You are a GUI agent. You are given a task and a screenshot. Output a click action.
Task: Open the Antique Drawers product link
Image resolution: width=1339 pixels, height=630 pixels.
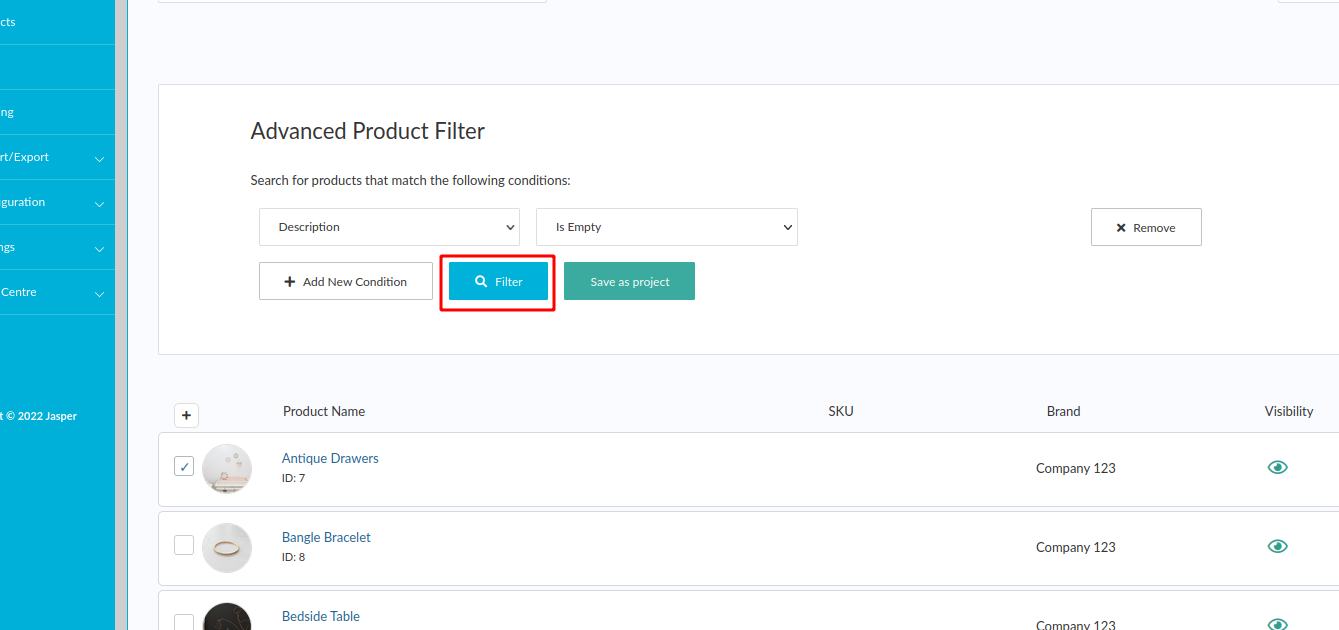[330, 458]
